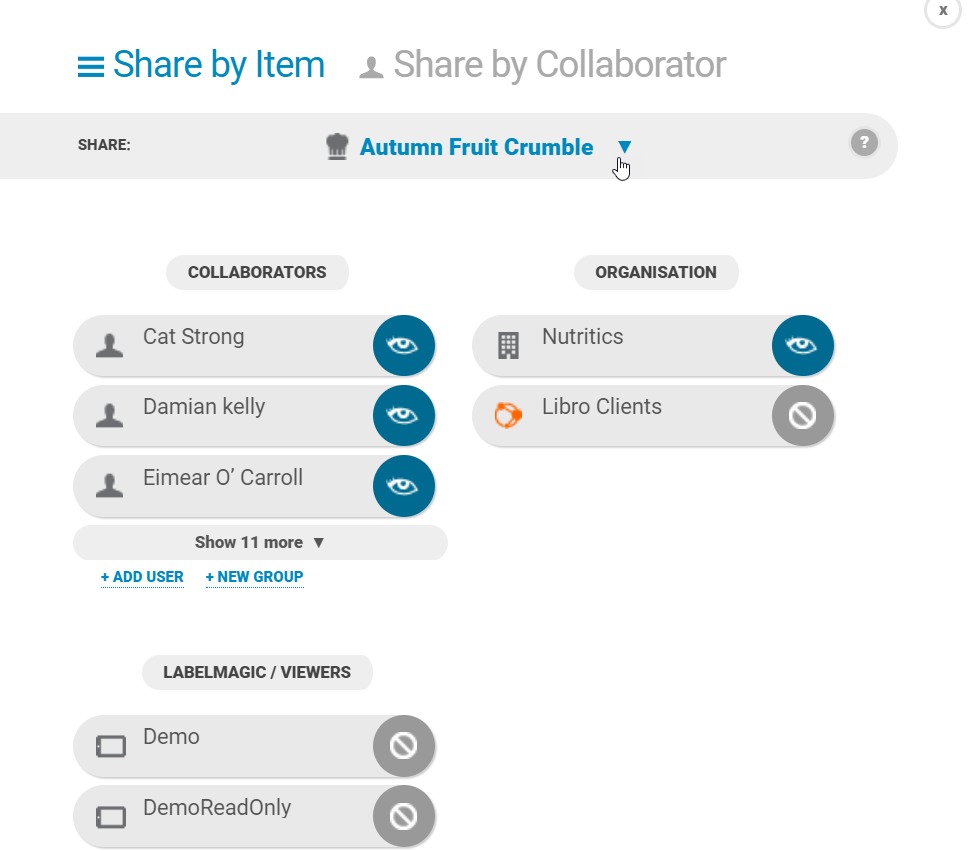Click the chef hat recipe icon
This screenshot has width=973, height=851.
[x=337, y=147]
